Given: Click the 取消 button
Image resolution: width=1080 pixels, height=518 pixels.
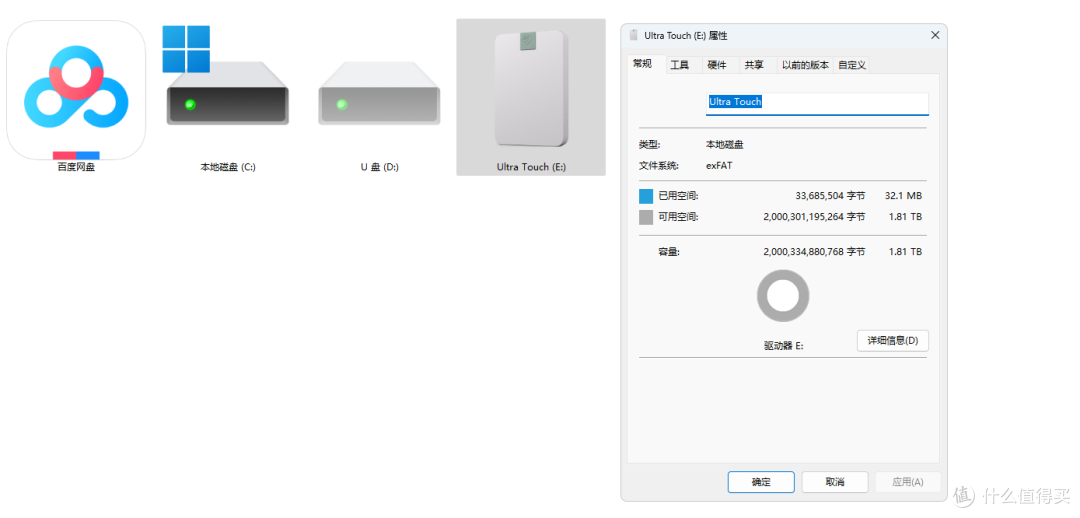Looking at the screenshot, I should click(x=835, y=482).
